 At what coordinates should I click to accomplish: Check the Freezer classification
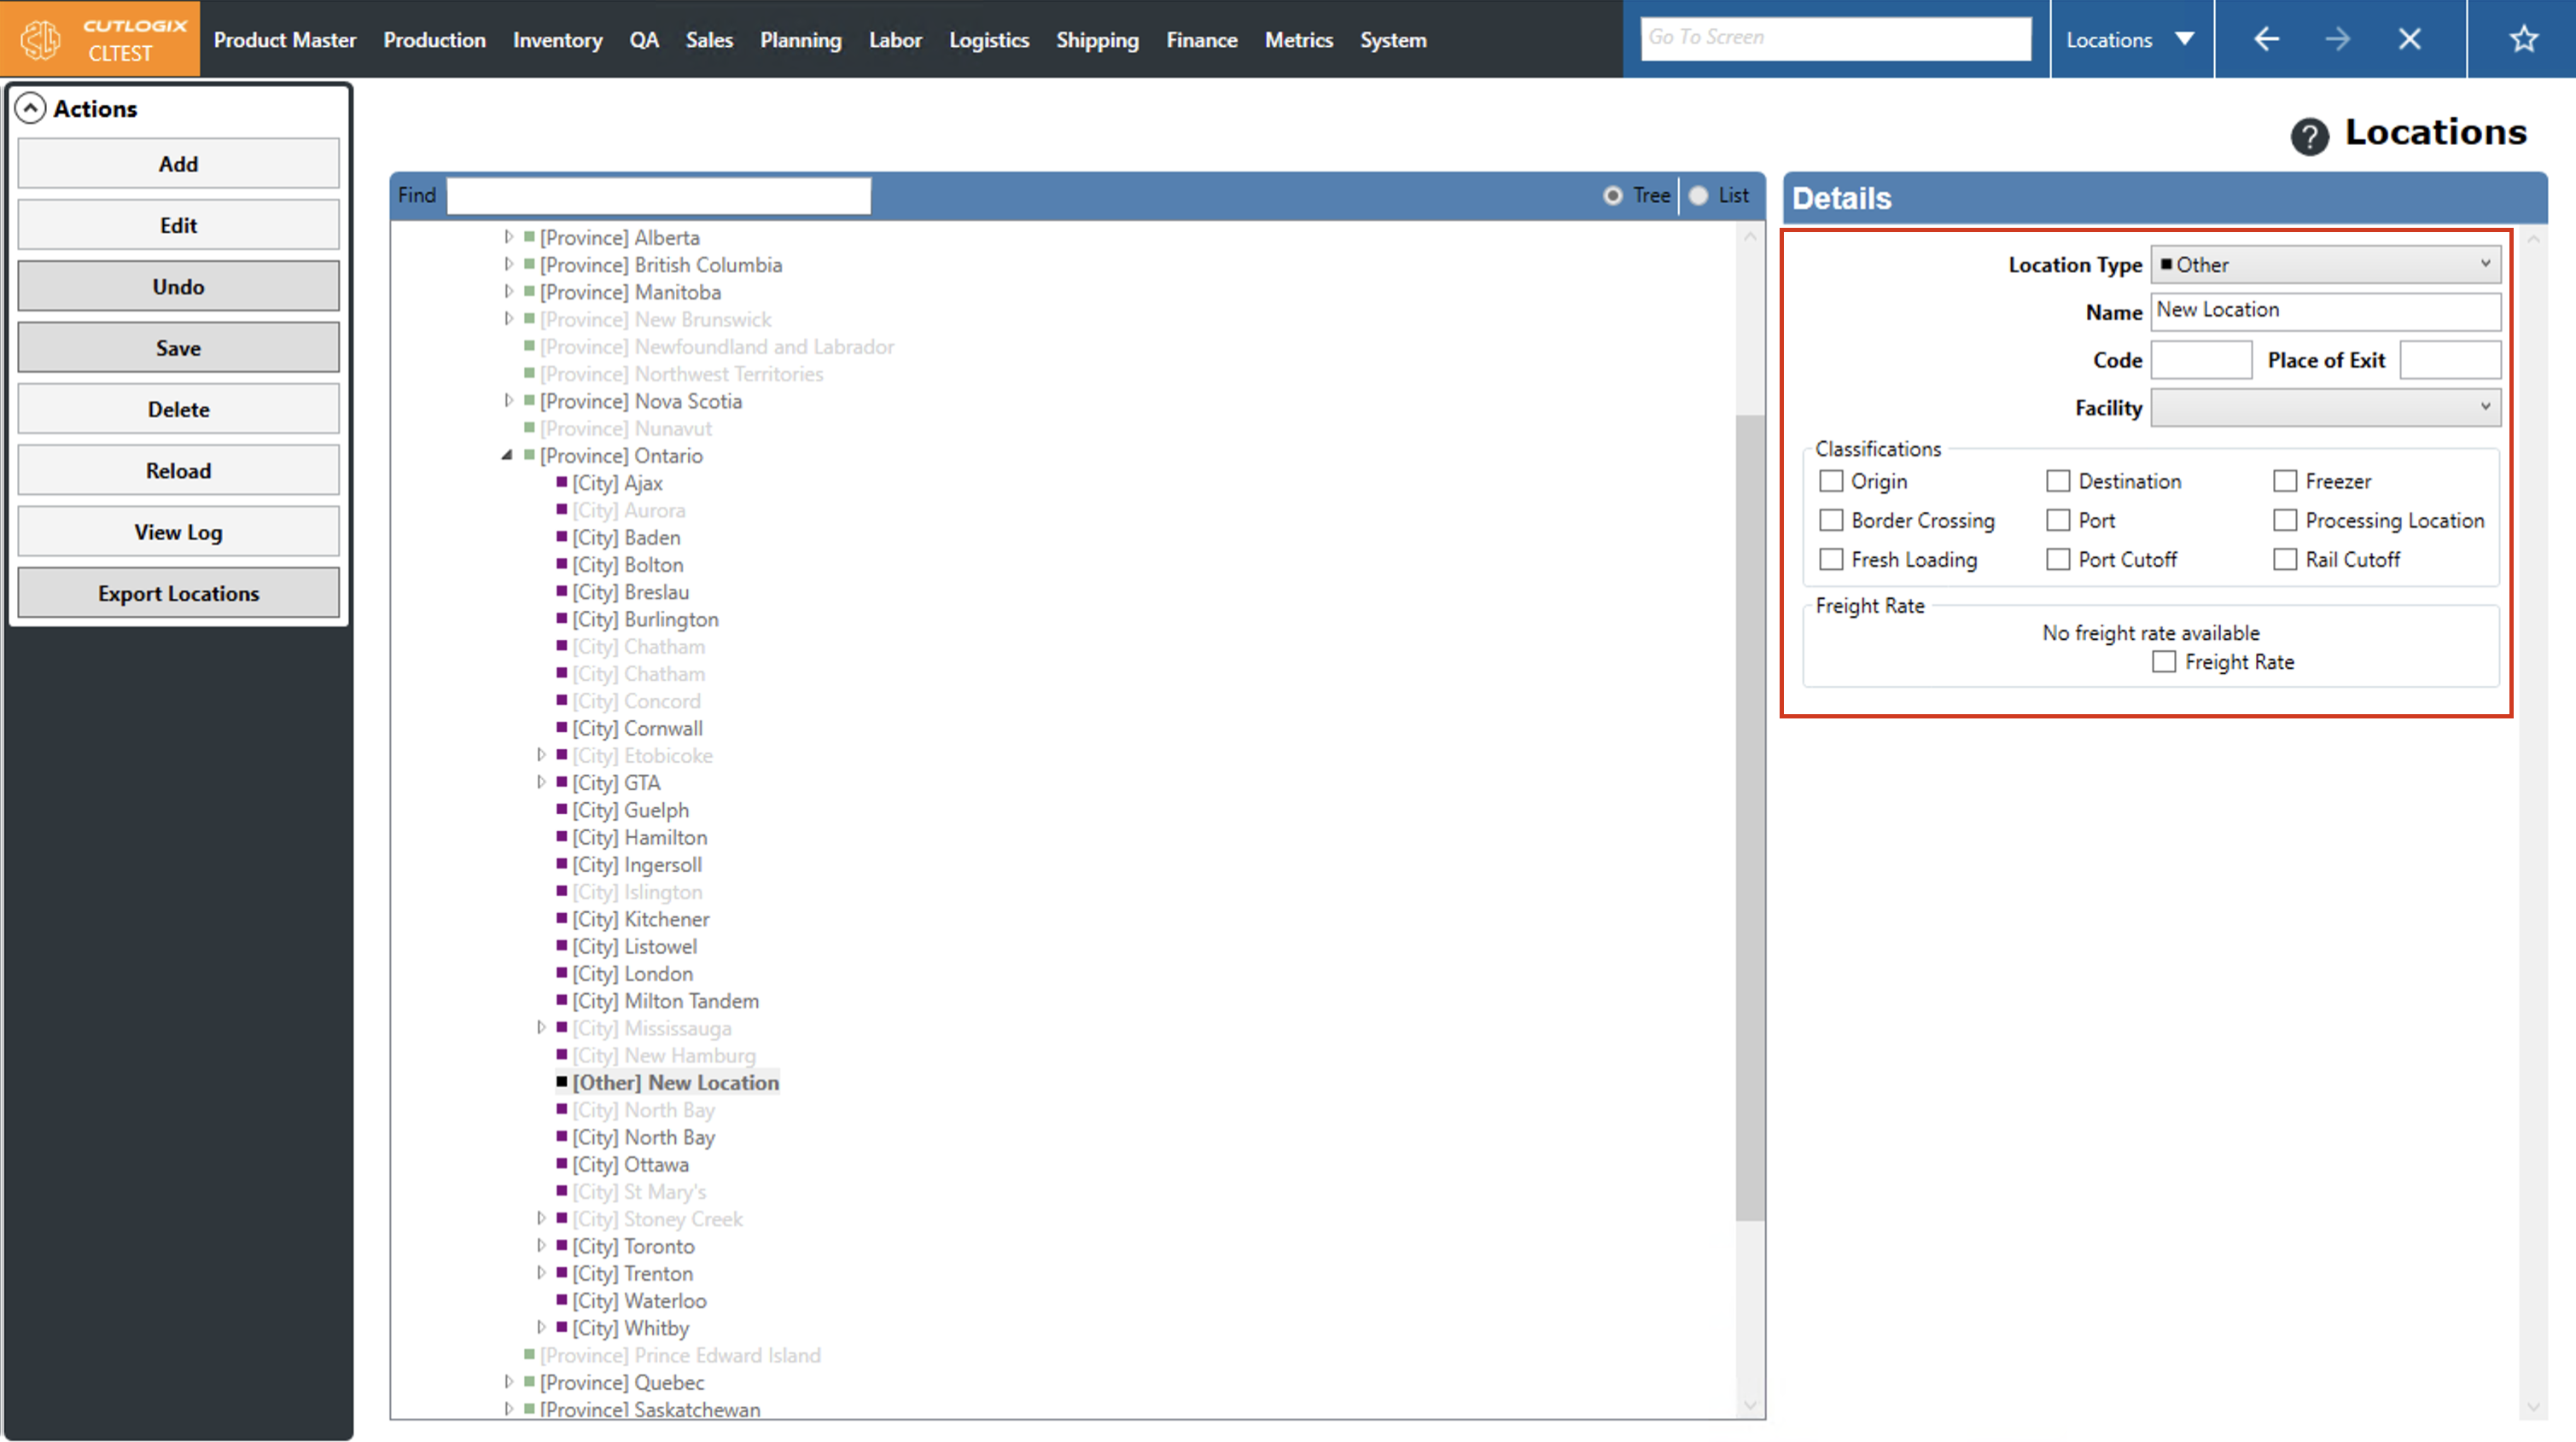pos(2285,481)
